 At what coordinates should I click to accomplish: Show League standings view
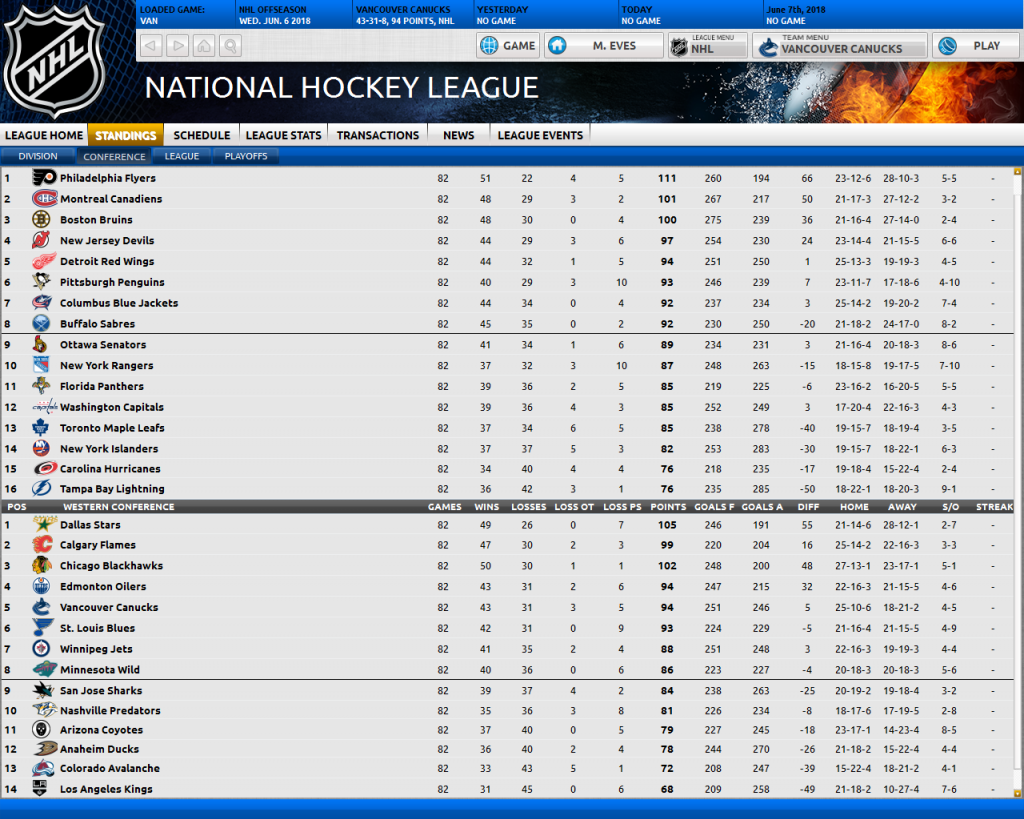182,156
